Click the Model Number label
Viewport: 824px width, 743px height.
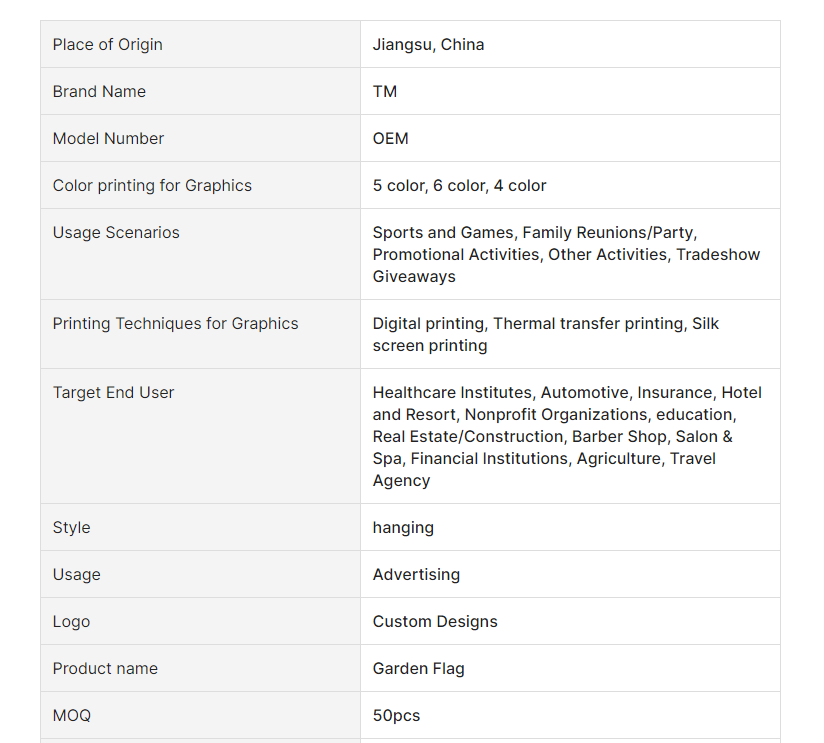tap(108, 138)
